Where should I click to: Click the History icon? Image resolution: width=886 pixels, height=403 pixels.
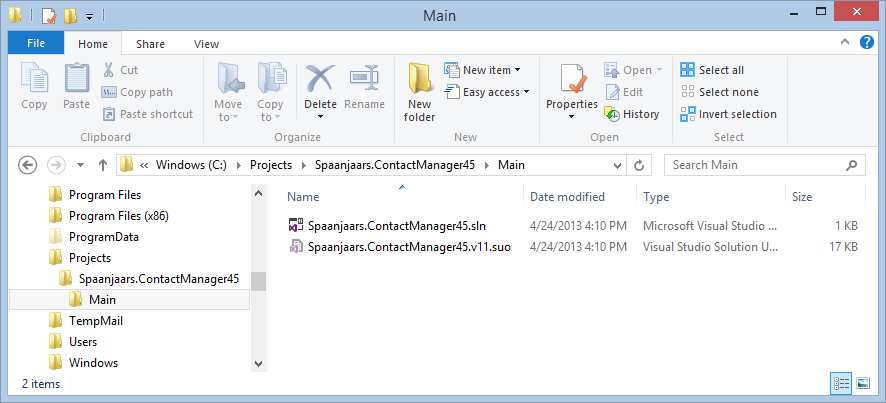click(x=612, y=114)
